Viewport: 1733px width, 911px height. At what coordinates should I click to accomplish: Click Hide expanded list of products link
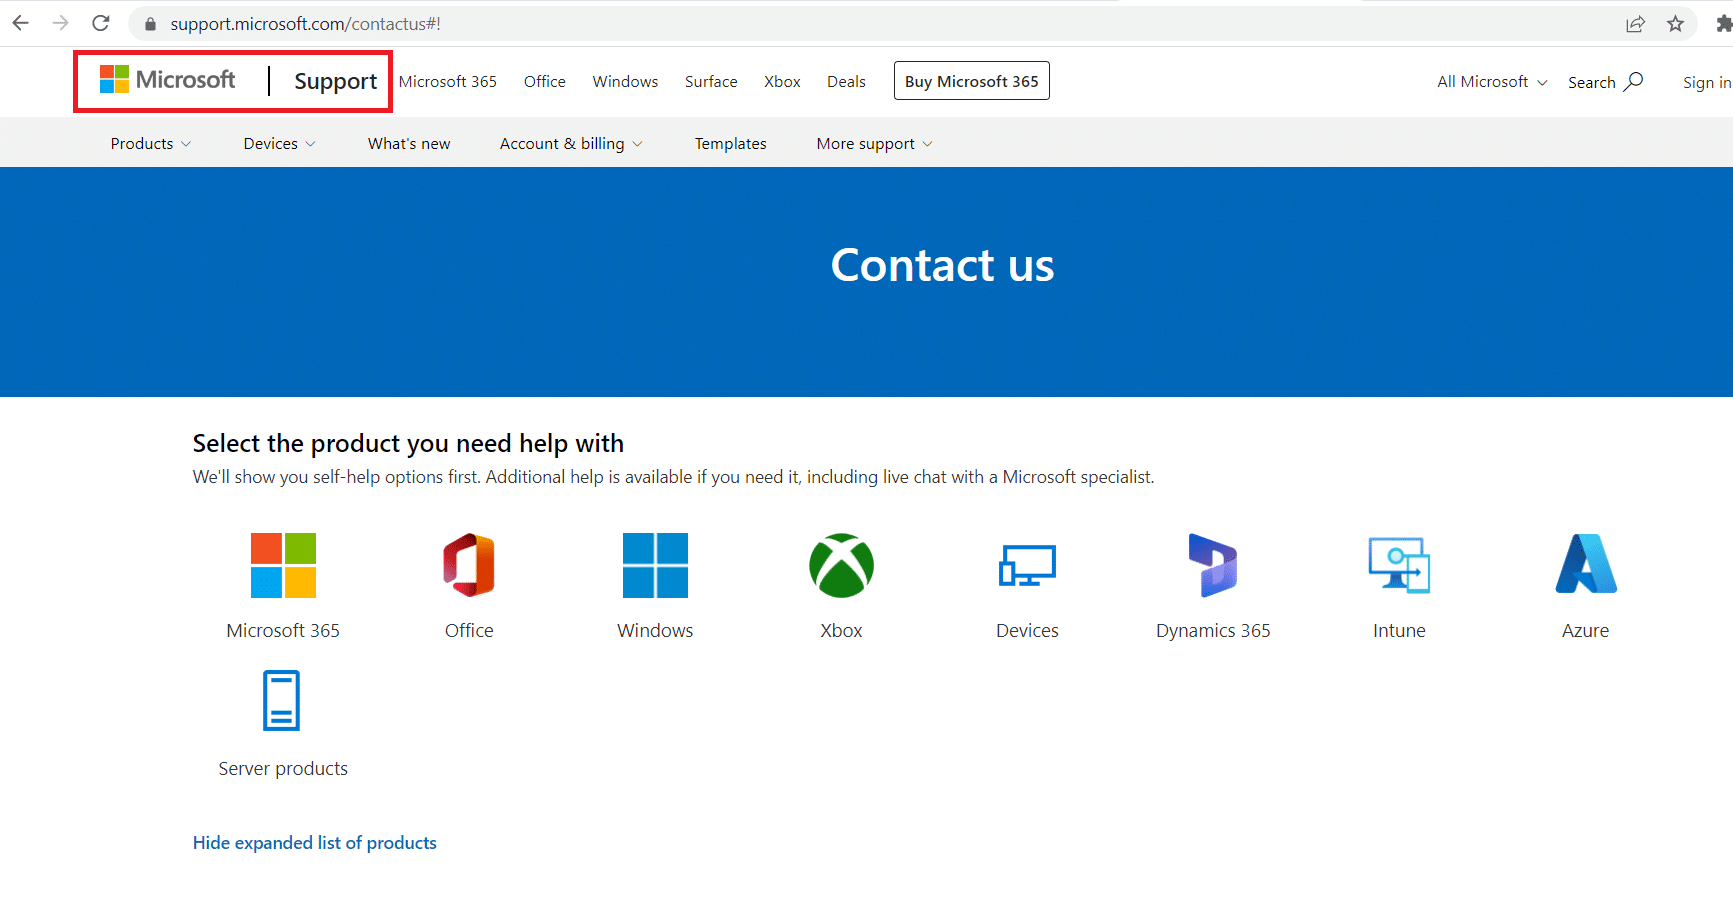pyautogui.click(x=315, y=843)
